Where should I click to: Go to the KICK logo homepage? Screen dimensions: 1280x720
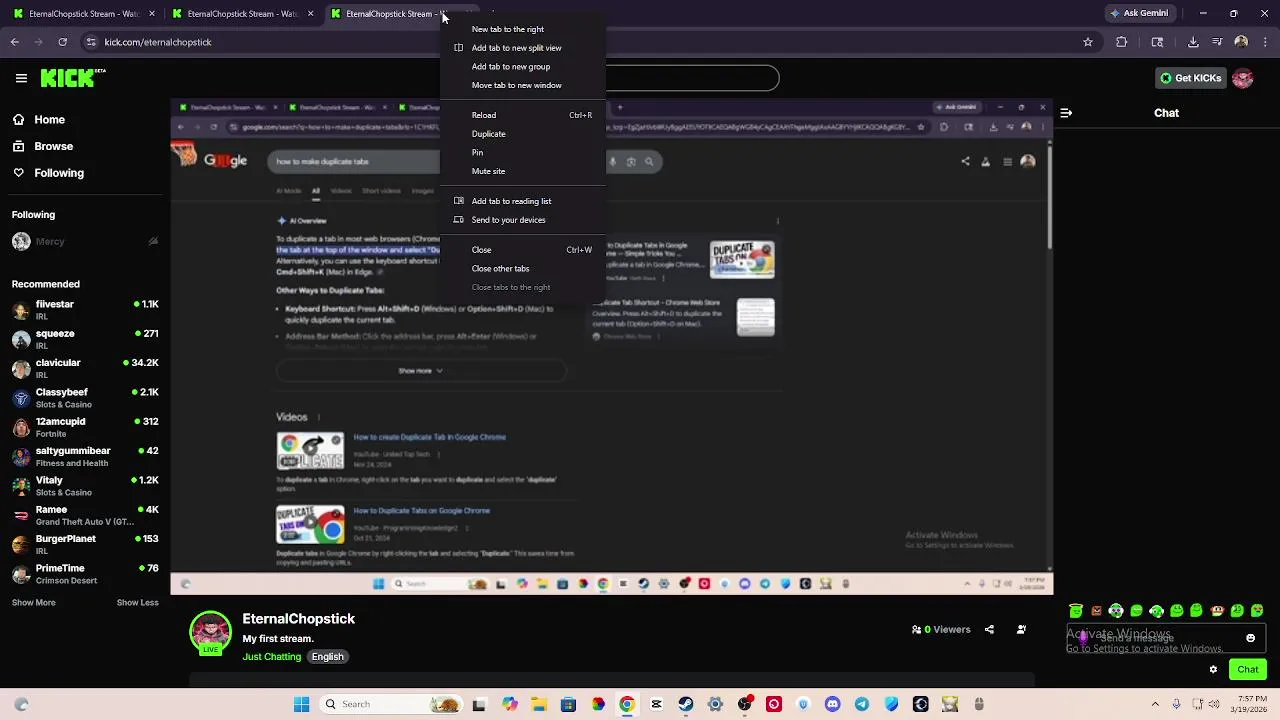coord(73,78)
